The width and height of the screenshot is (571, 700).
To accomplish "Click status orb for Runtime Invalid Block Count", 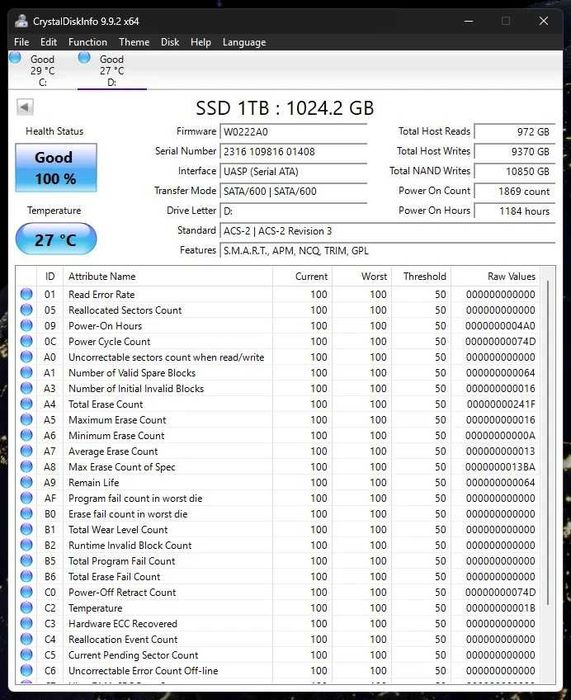I will 26,545.
